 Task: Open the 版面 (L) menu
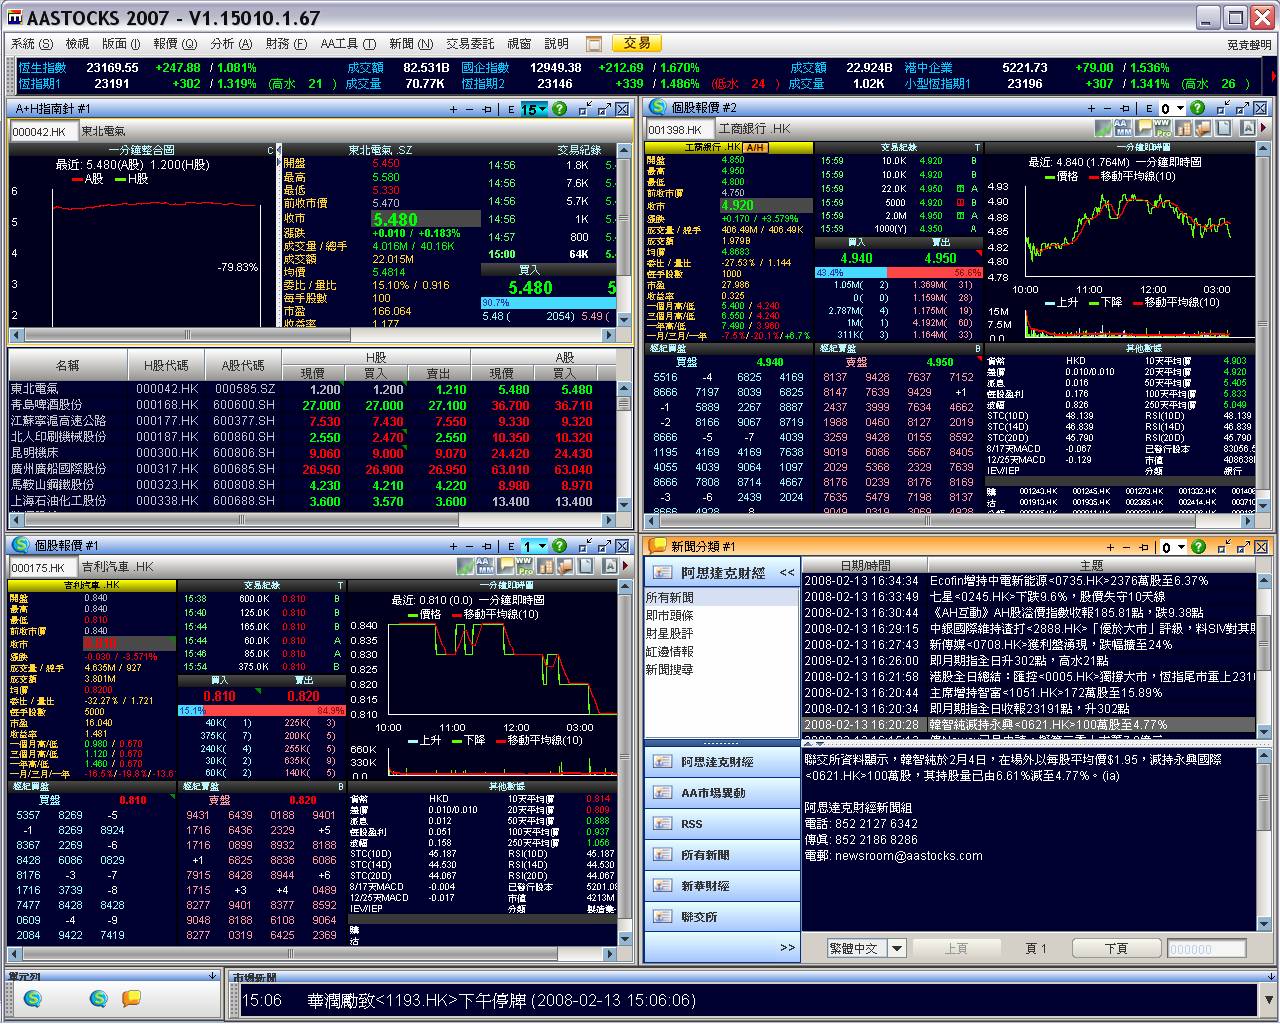pos(121,44)
